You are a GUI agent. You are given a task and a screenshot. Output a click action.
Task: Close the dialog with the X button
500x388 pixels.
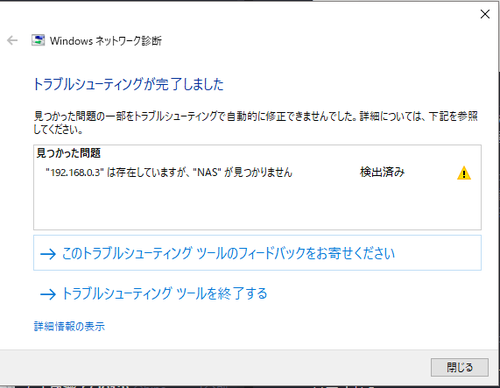pyautogui.click(x=485, y=14)
